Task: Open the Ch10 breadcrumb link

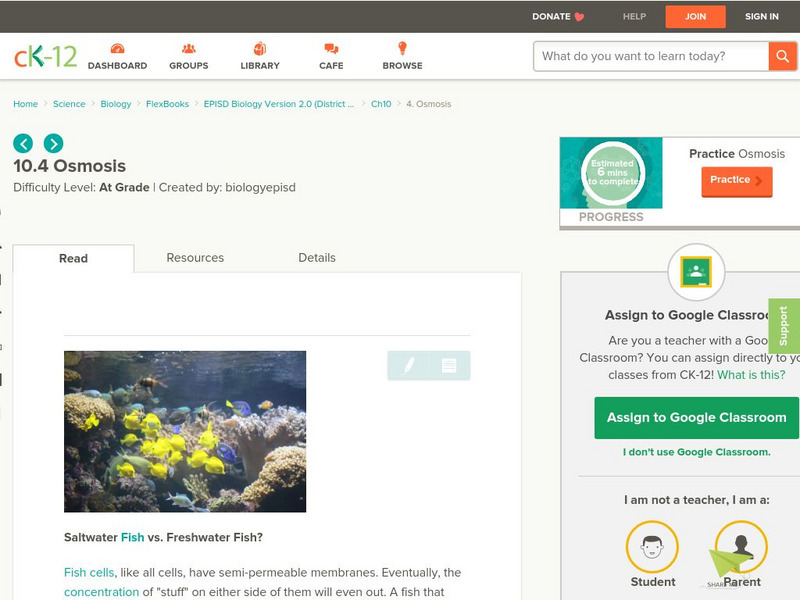Action: tap(381, 104)
